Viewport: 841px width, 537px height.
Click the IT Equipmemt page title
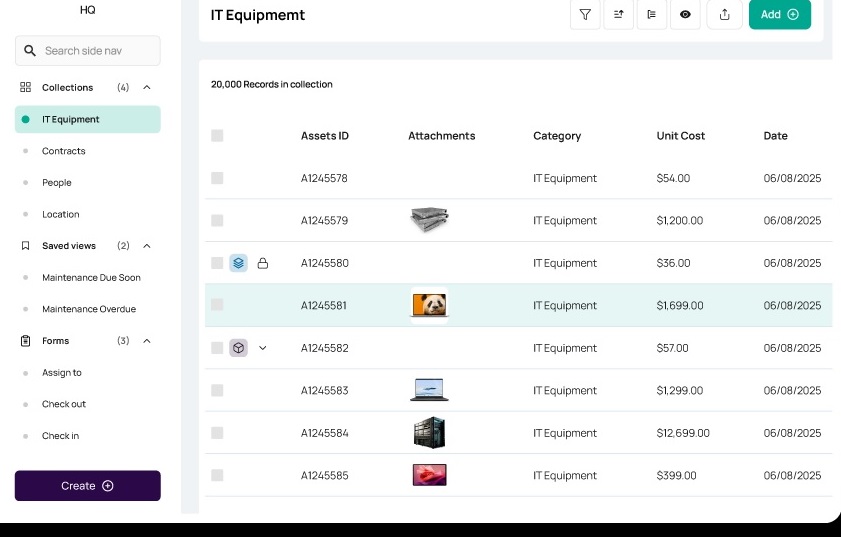257,15
